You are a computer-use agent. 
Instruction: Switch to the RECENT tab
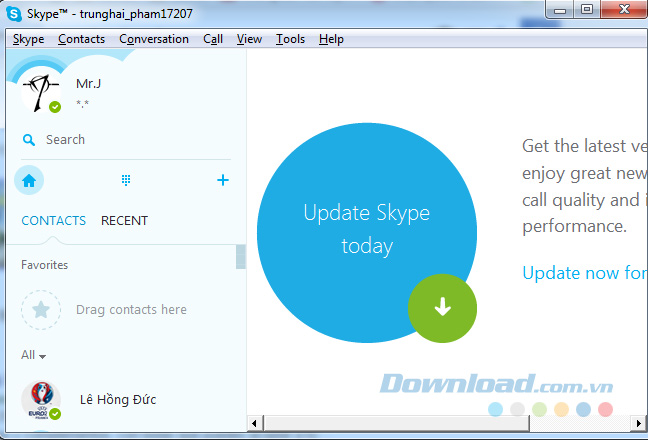(124, 221)
